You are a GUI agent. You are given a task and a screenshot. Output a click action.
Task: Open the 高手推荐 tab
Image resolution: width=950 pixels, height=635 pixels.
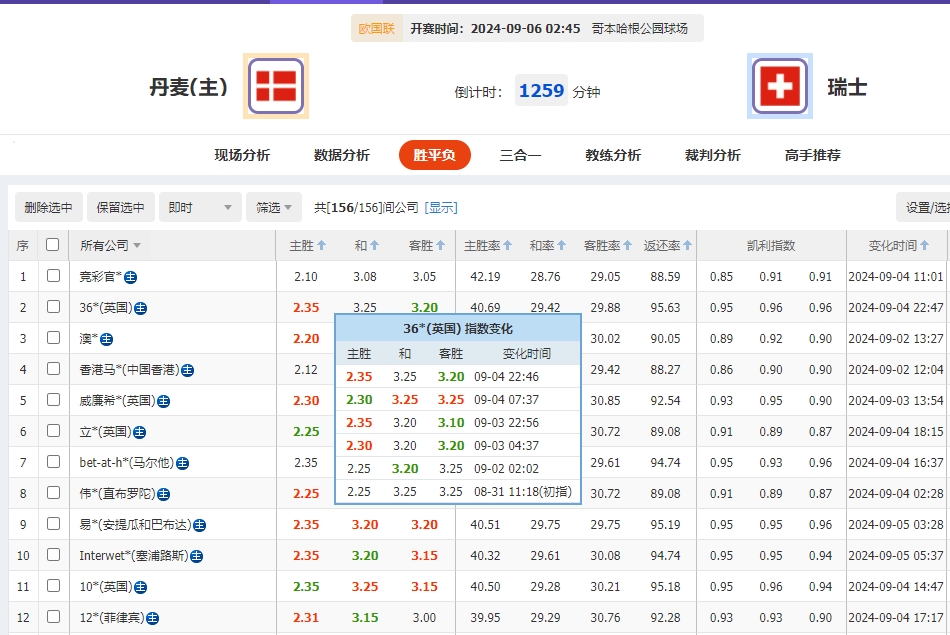click(x=812, y=156)
